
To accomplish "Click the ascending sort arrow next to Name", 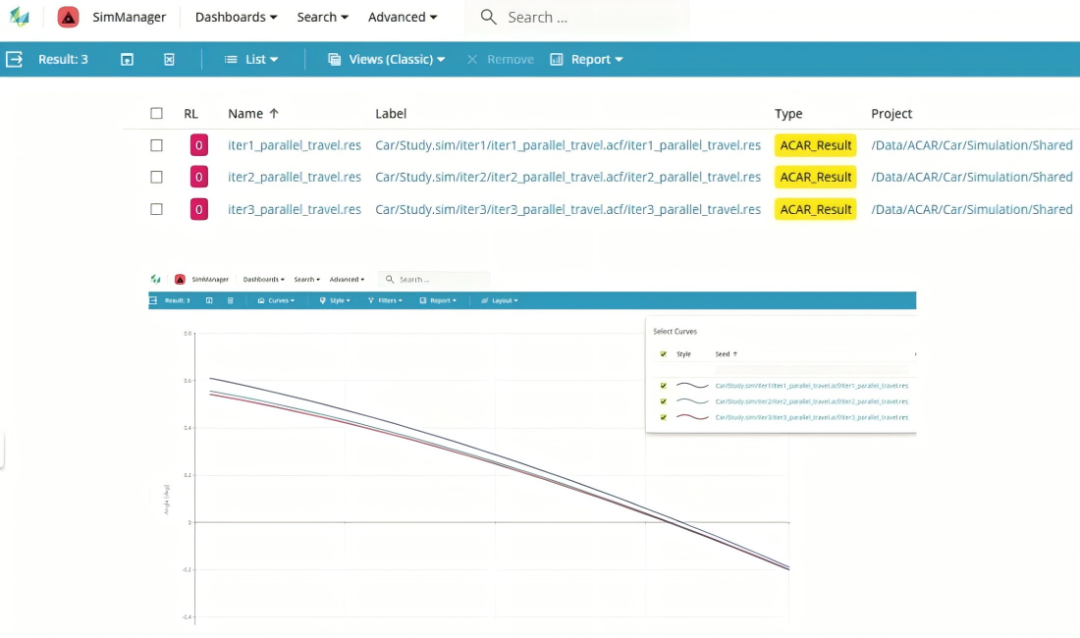I will [273, 114].
